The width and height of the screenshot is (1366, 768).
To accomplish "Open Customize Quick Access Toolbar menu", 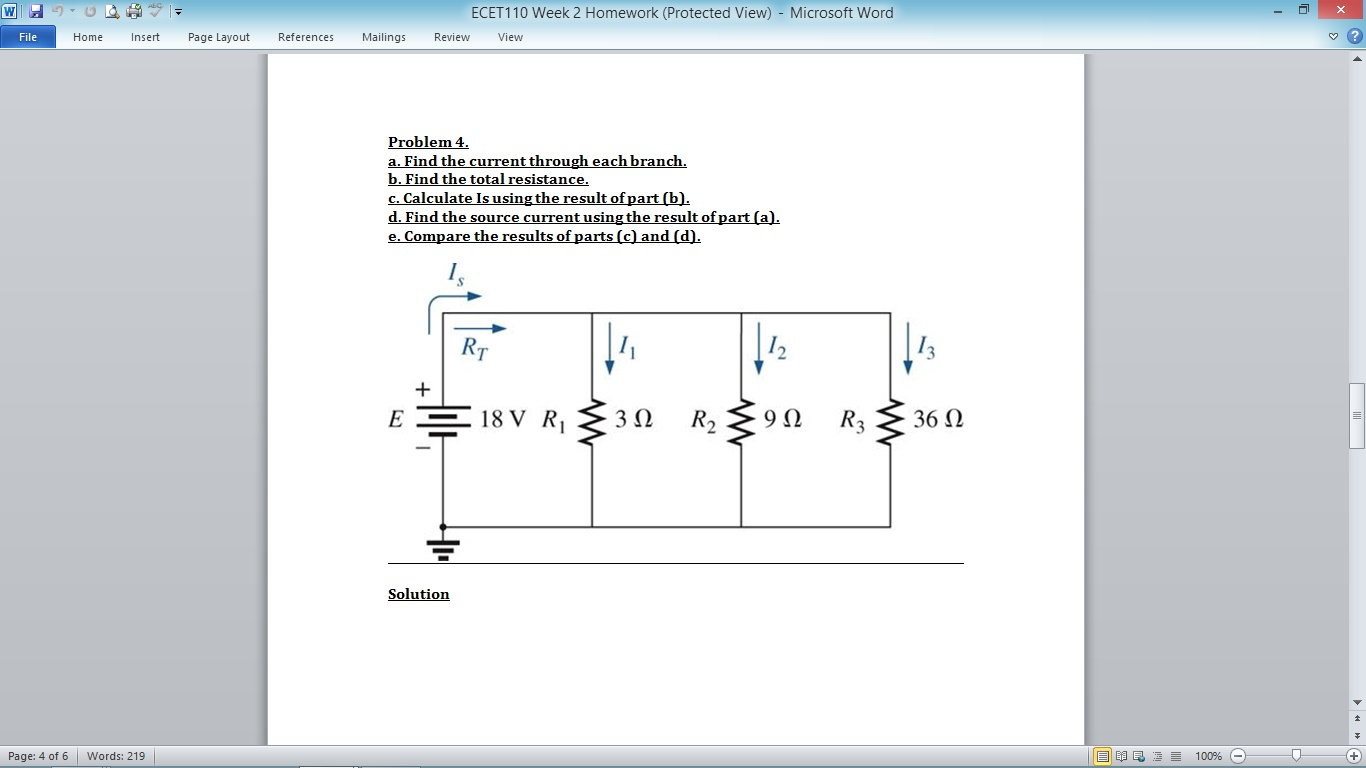I will point(177,12).
